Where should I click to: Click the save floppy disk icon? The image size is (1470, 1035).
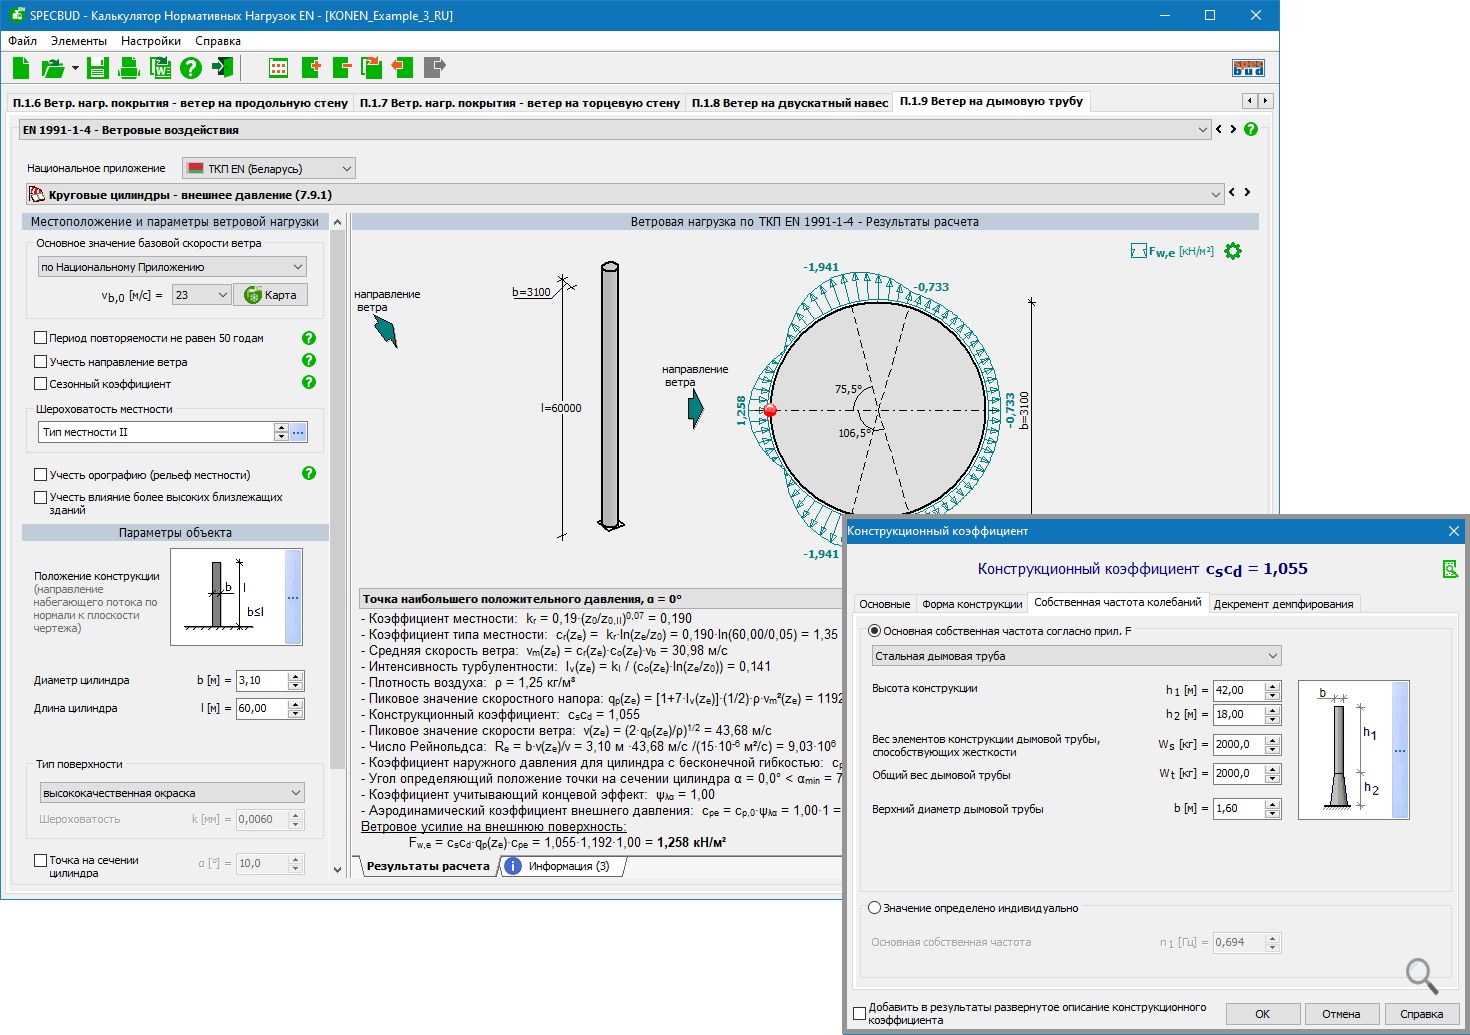(x=97, y=68)
